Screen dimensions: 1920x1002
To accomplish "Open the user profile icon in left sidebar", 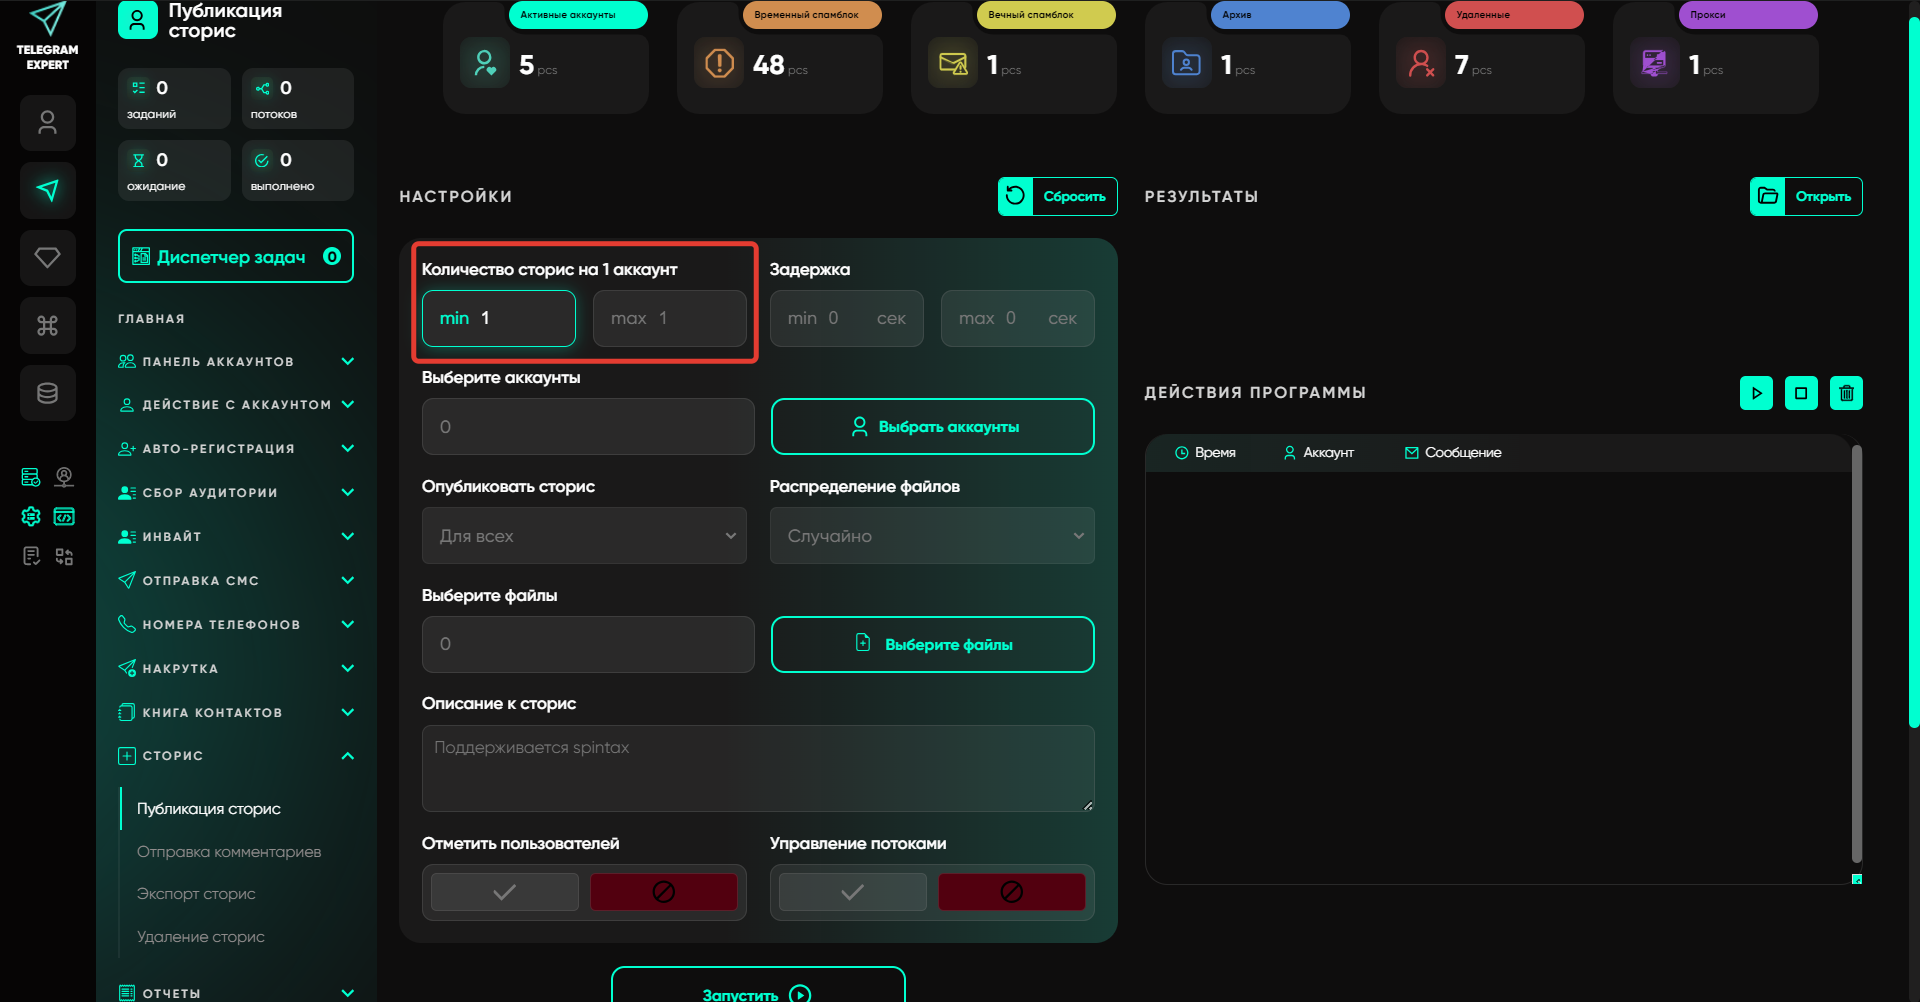I will coord(47,123).
